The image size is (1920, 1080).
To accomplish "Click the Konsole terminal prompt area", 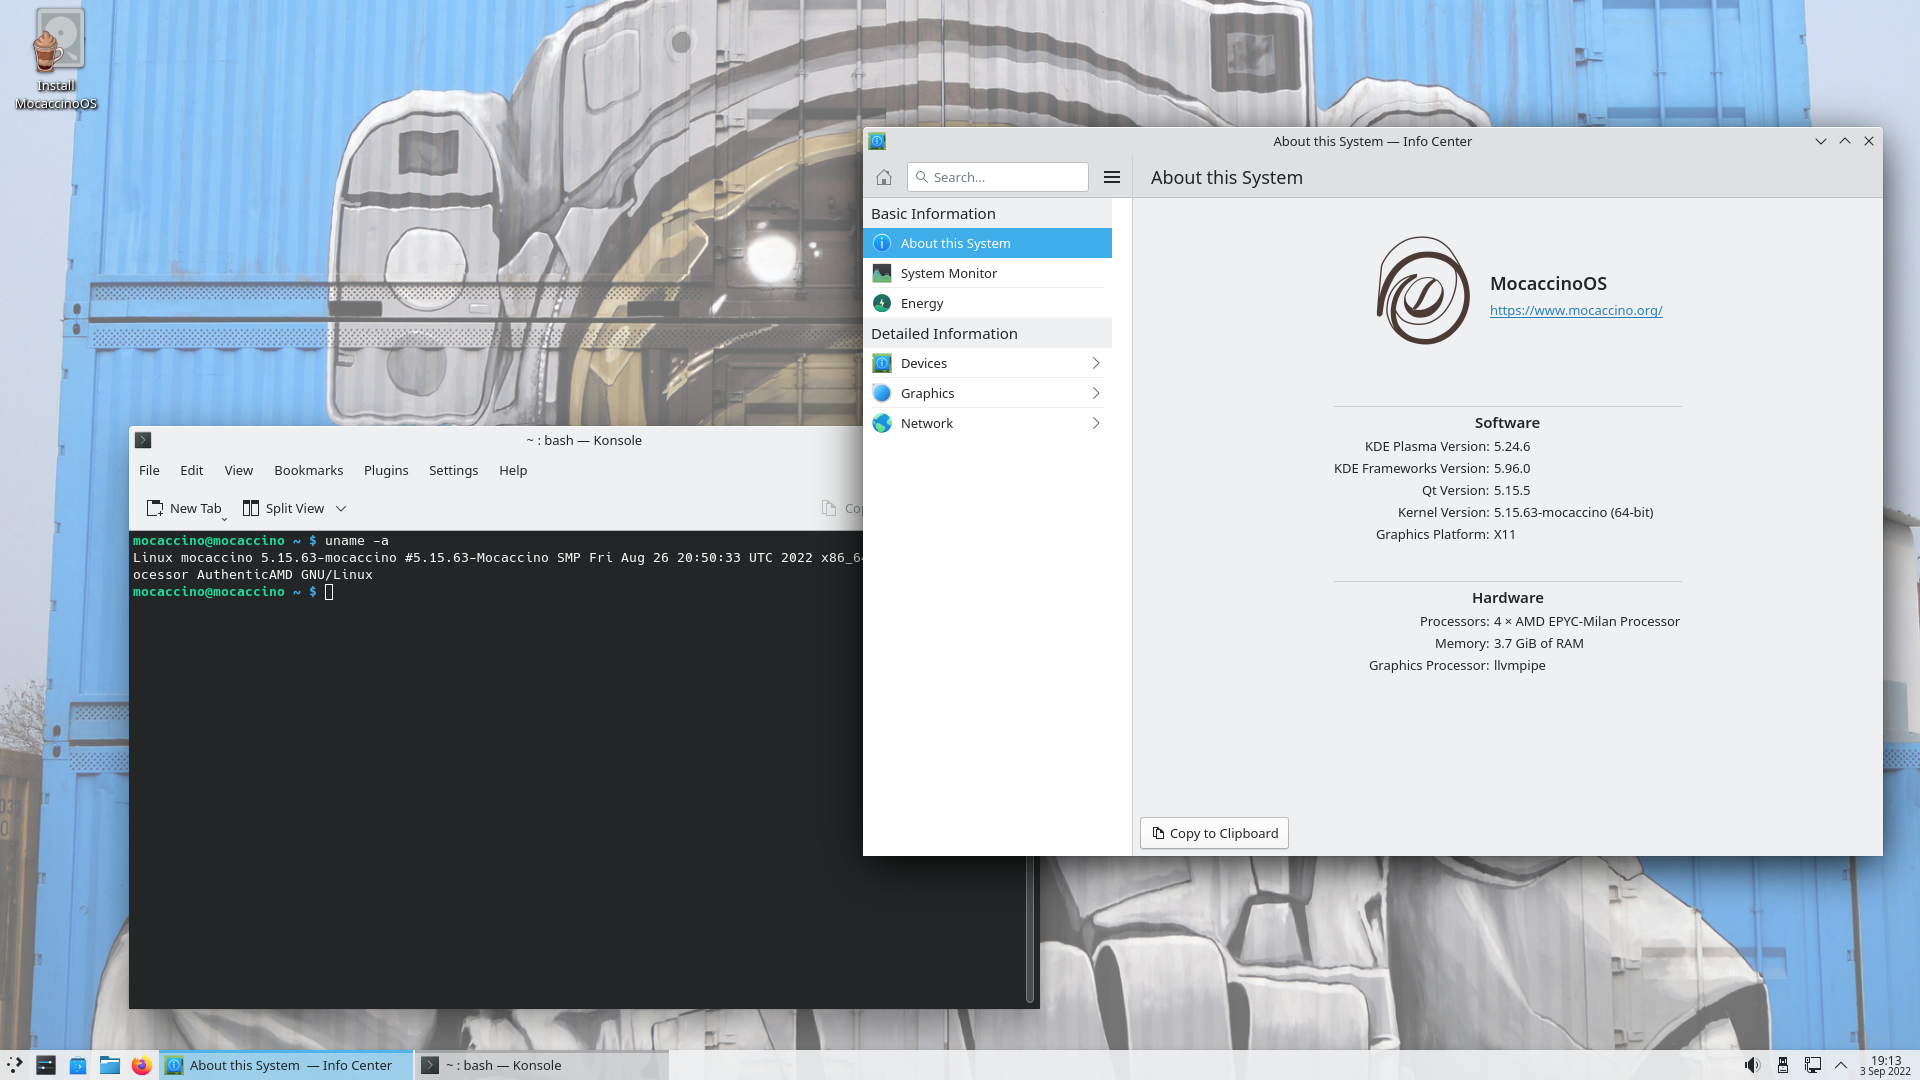I will [329, 592].
